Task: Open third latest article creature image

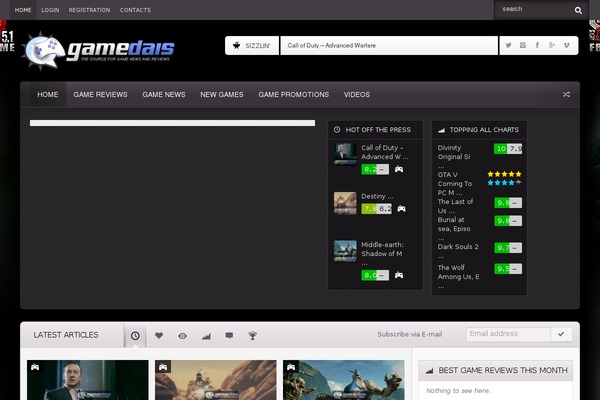Action: (x=344, y=380)
